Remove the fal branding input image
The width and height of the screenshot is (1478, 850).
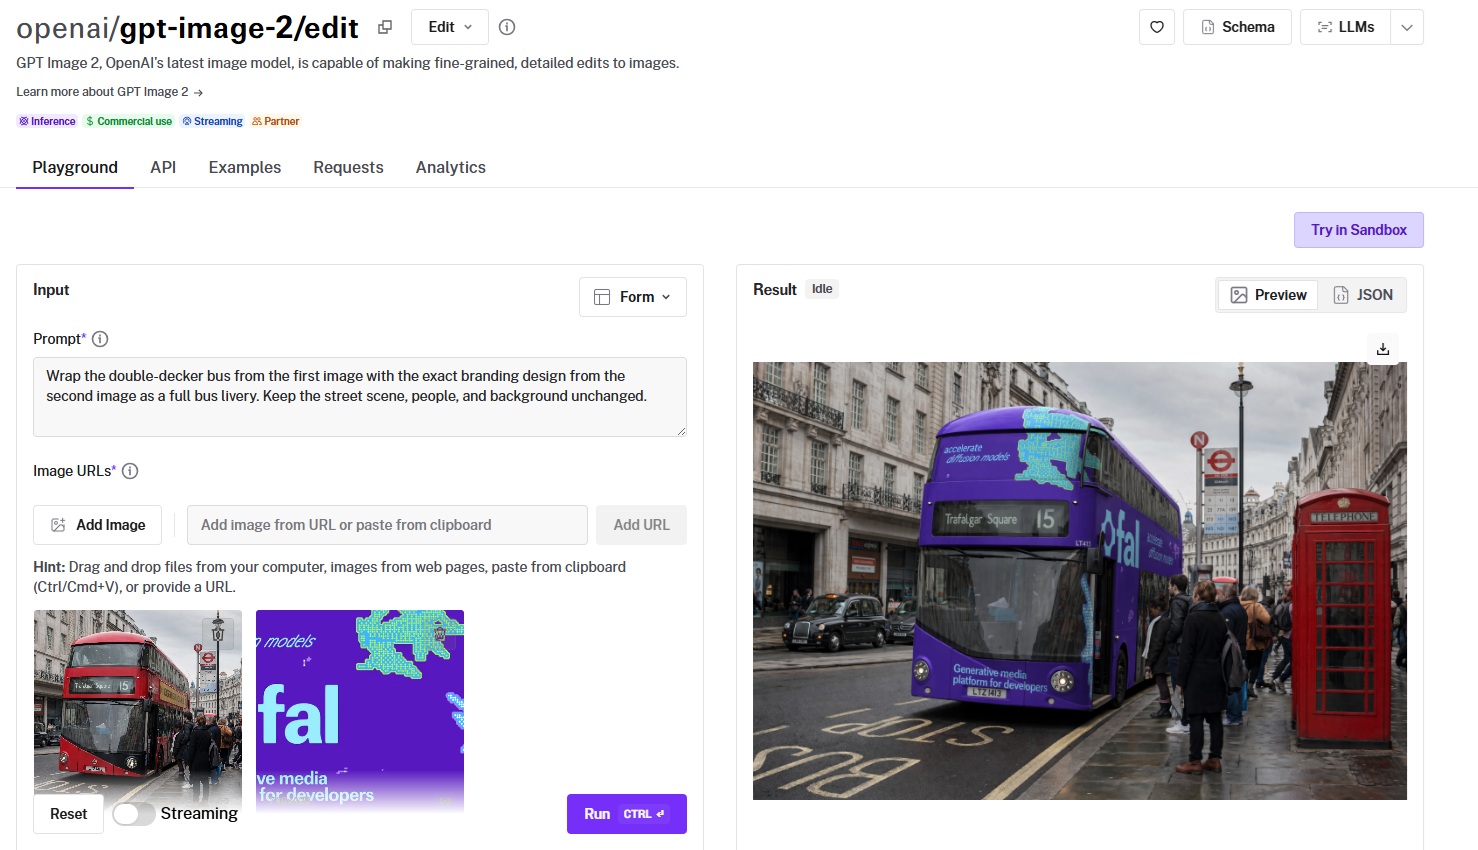point(440,631)
